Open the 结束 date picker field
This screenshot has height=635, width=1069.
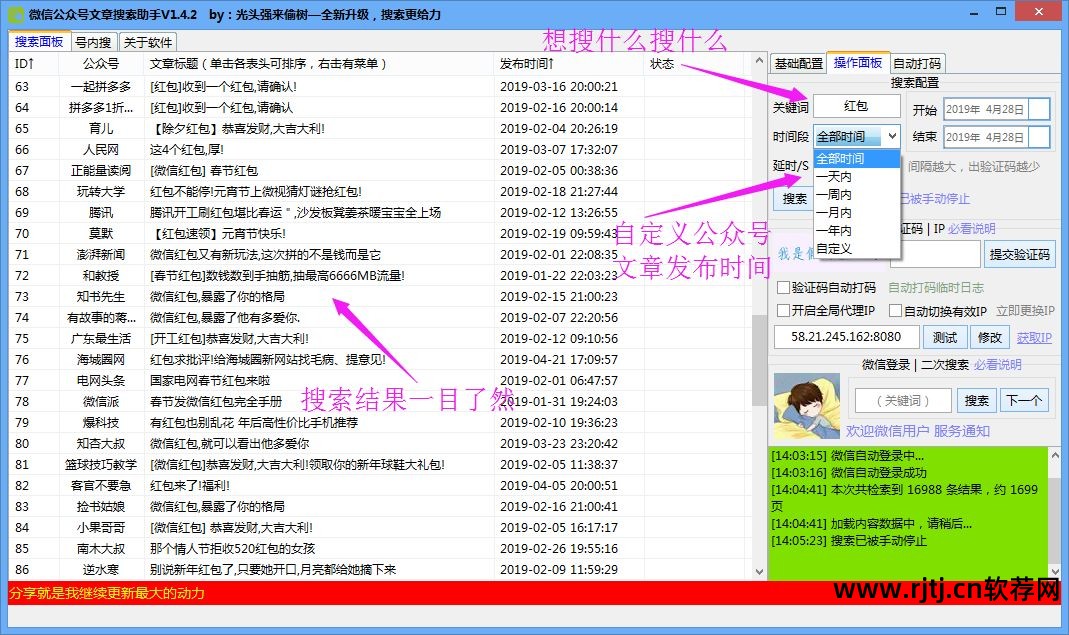997,137
